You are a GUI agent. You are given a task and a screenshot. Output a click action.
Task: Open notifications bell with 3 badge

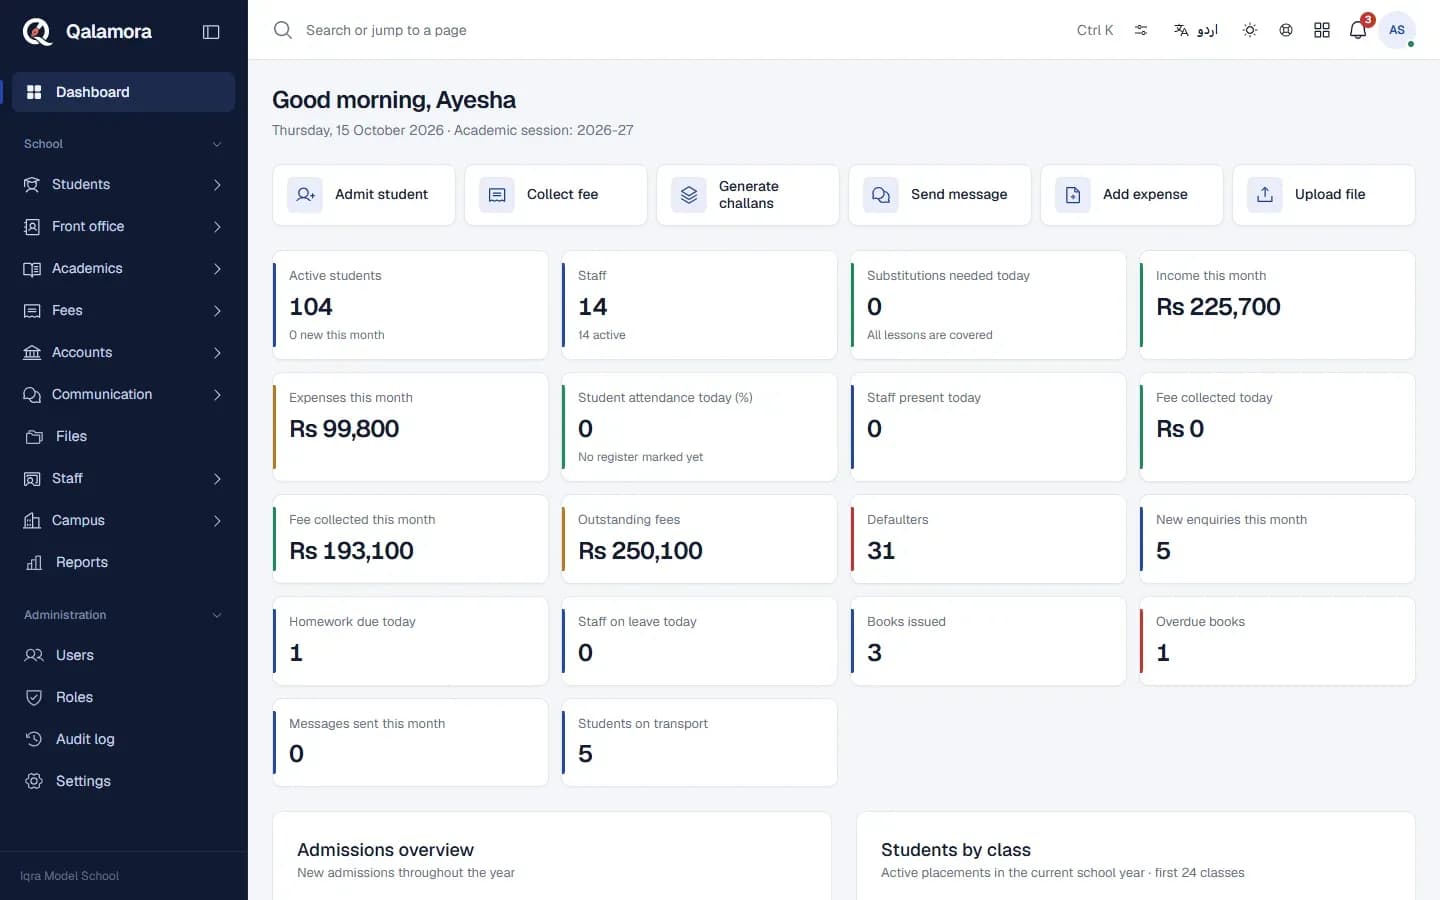[x=1358, y=29]
